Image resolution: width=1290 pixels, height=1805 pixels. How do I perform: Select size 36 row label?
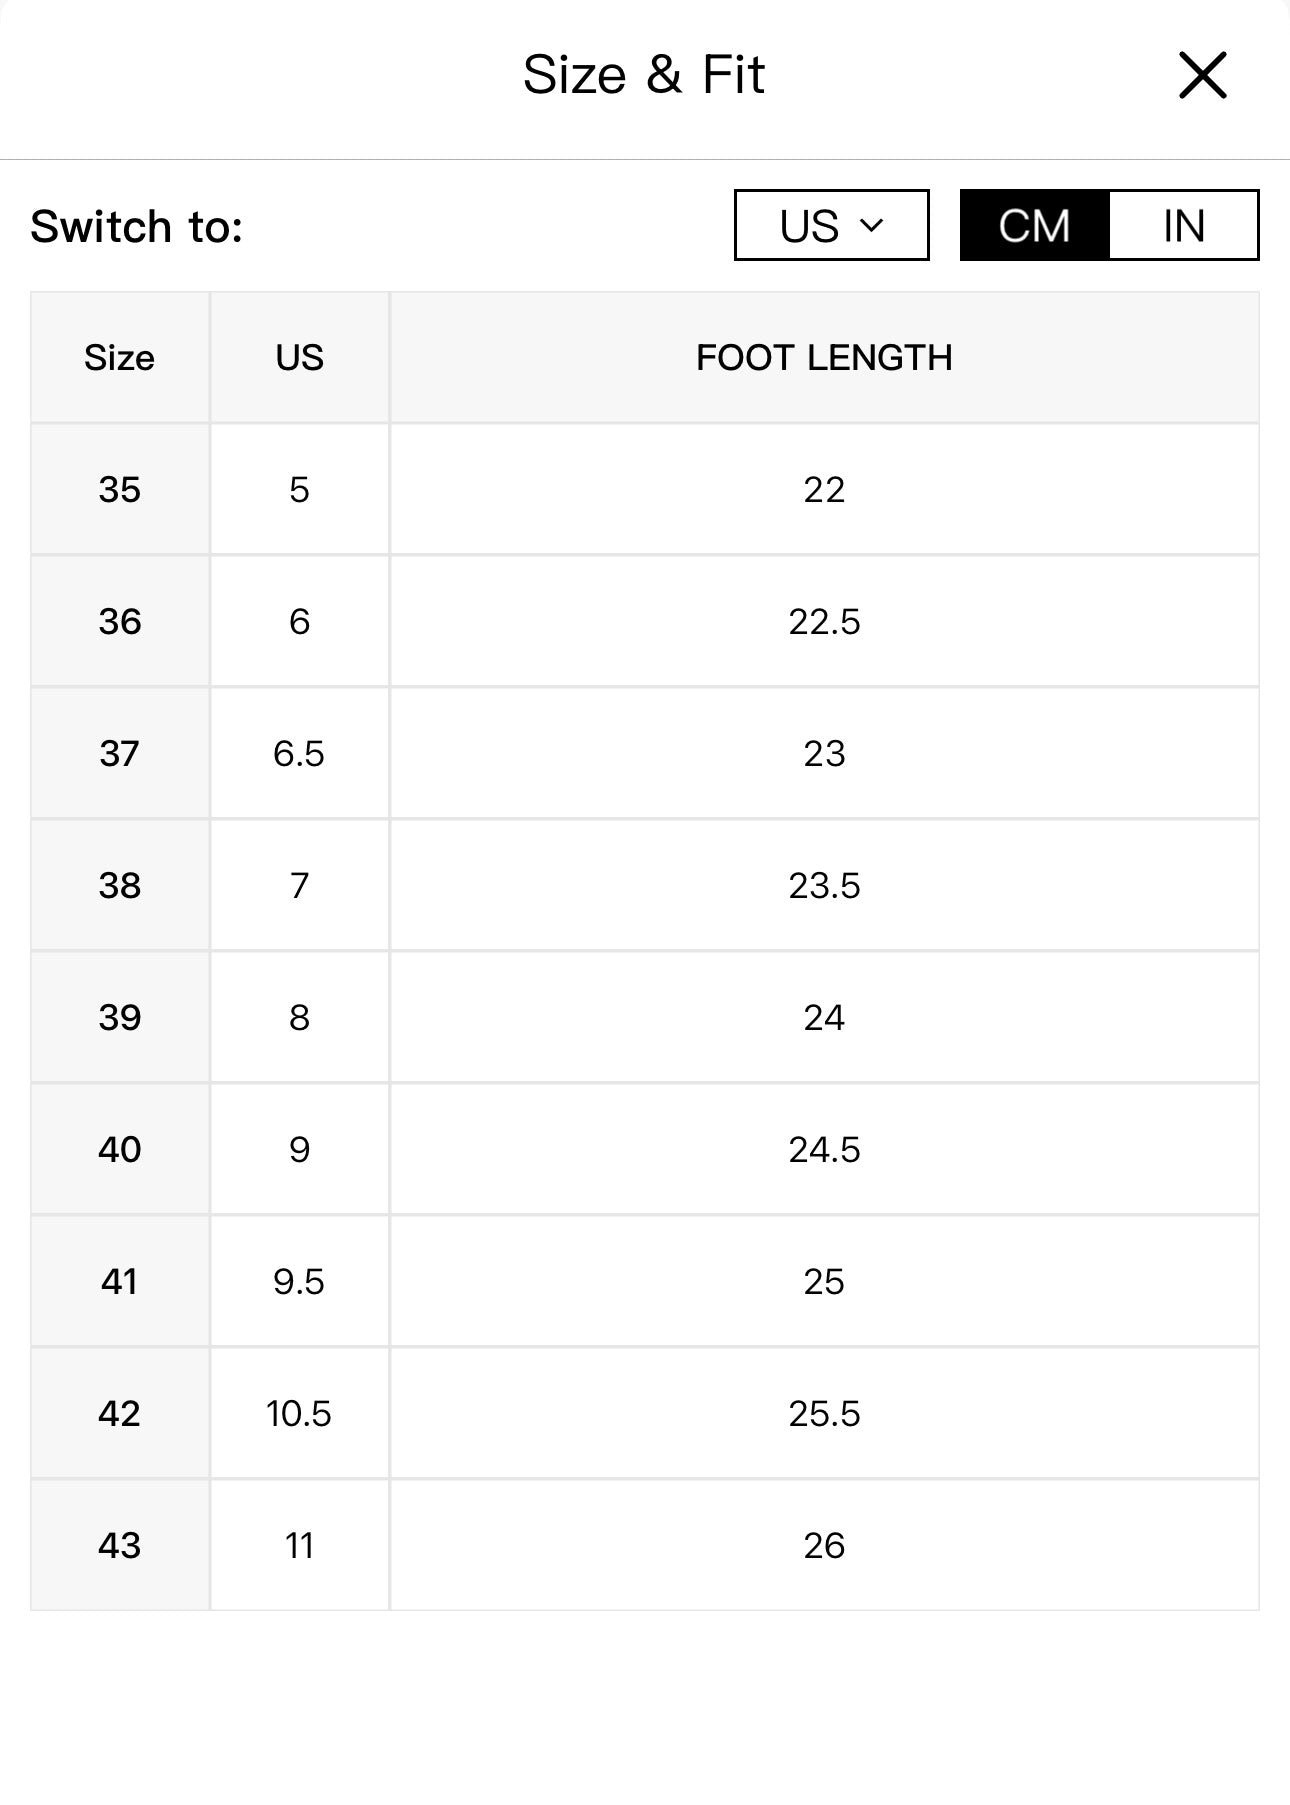[119, 621]
